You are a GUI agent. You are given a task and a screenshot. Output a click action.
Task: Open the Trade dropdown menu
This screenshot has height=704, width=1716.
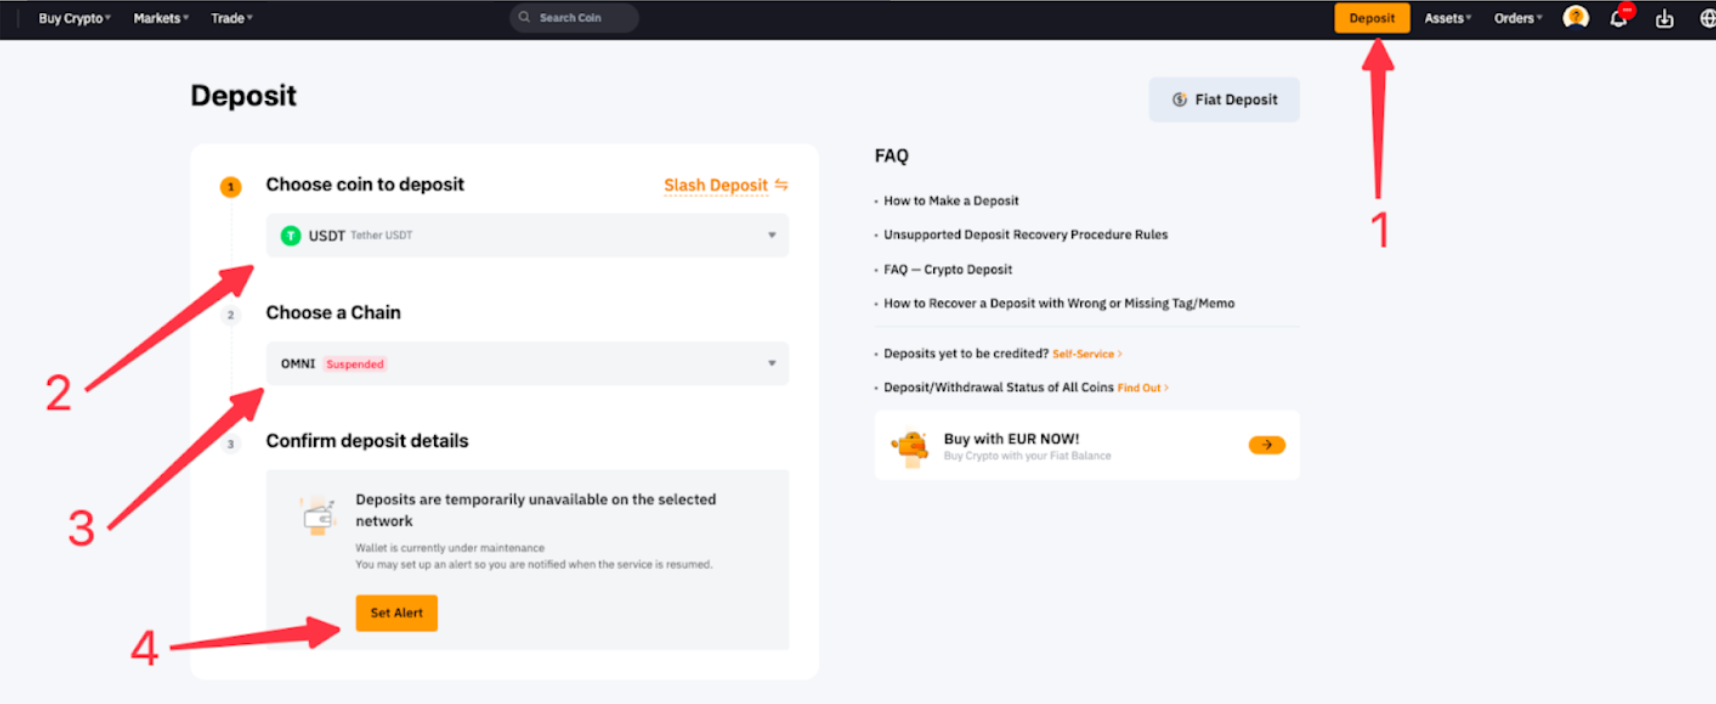click(x=231, y=18)
